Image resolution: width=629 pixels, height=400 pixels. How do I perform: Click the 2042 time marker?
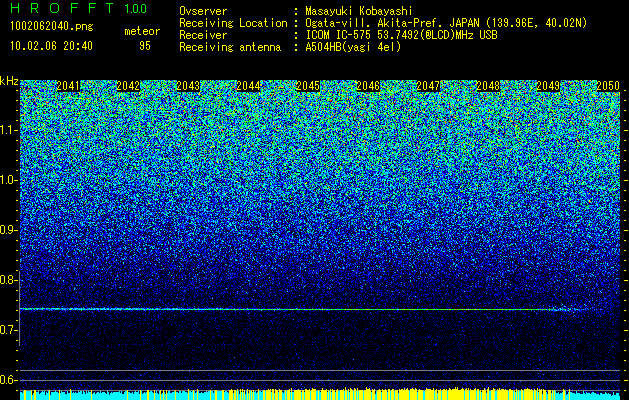coord(128,86)
